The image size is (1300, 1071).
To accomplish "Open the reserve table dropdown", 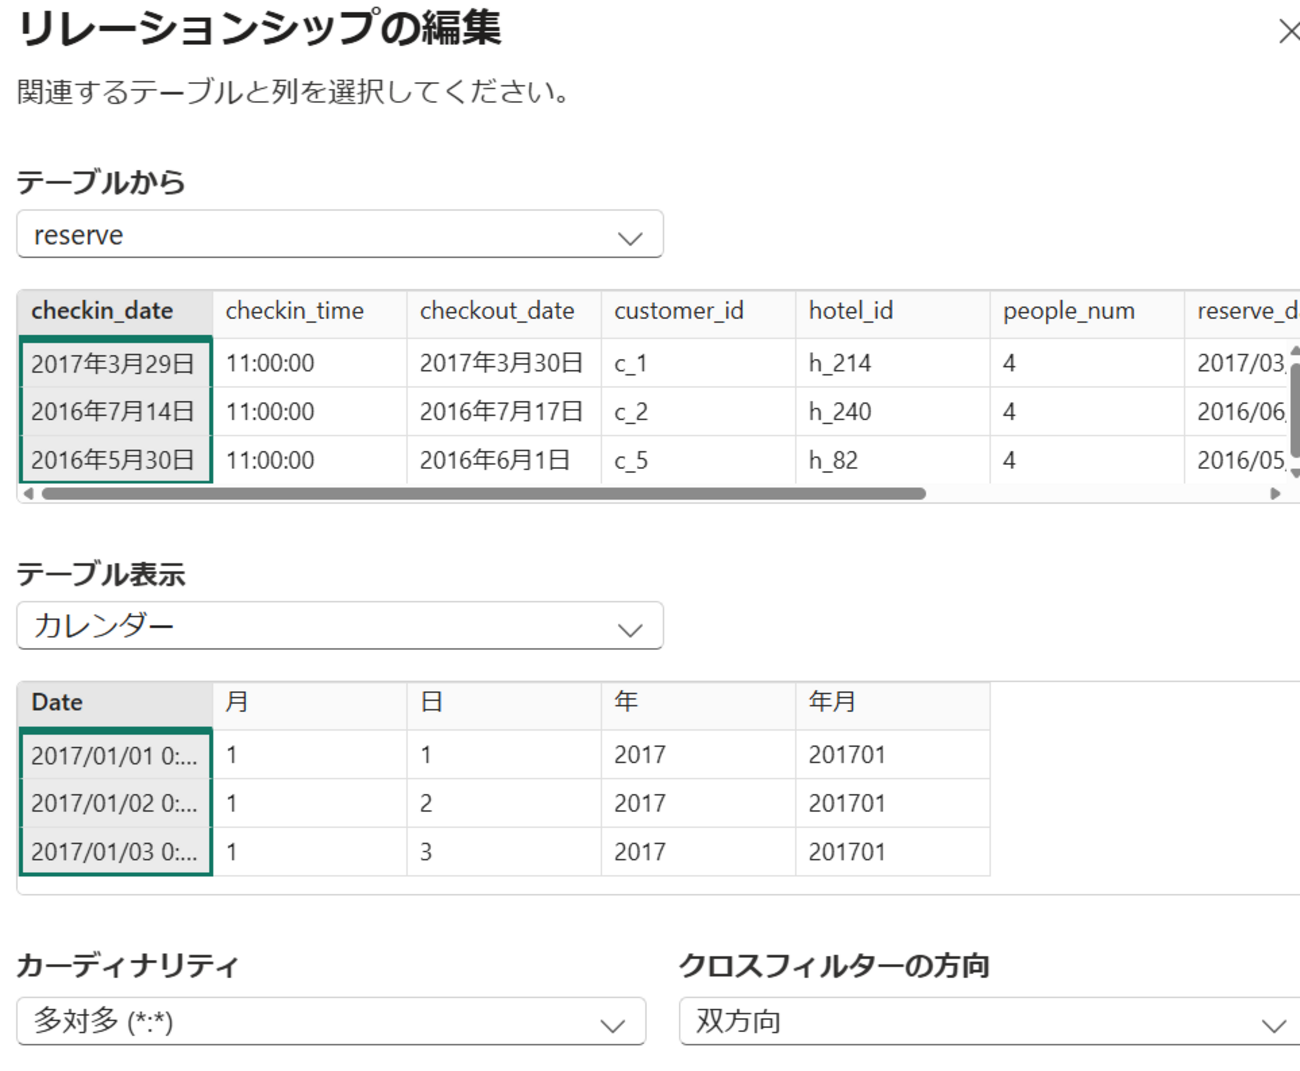I will (x=340, y=235).
